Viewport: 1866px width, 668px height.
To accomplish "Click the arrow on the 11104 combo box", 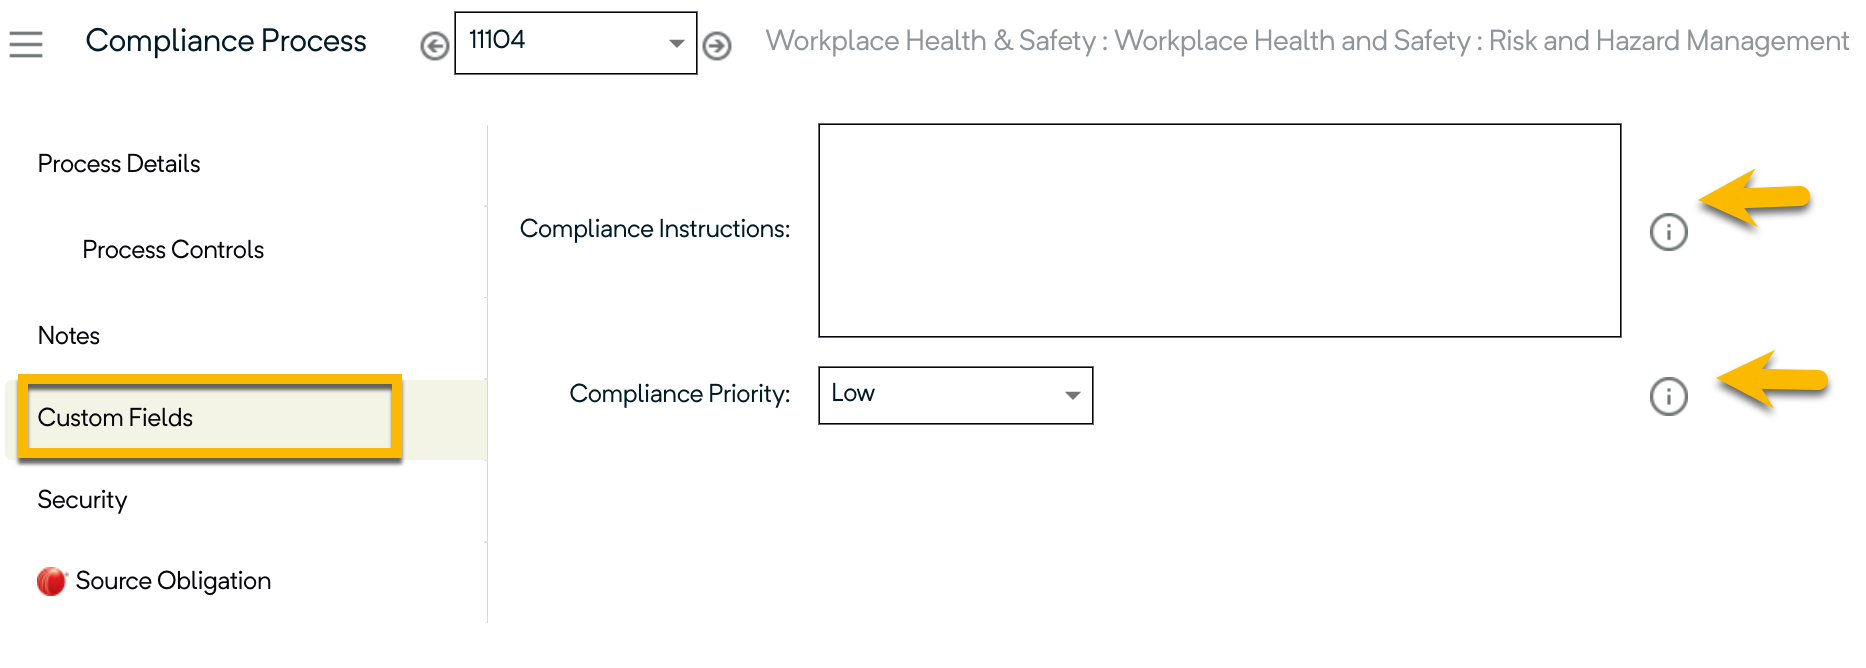I will [677, 44].
